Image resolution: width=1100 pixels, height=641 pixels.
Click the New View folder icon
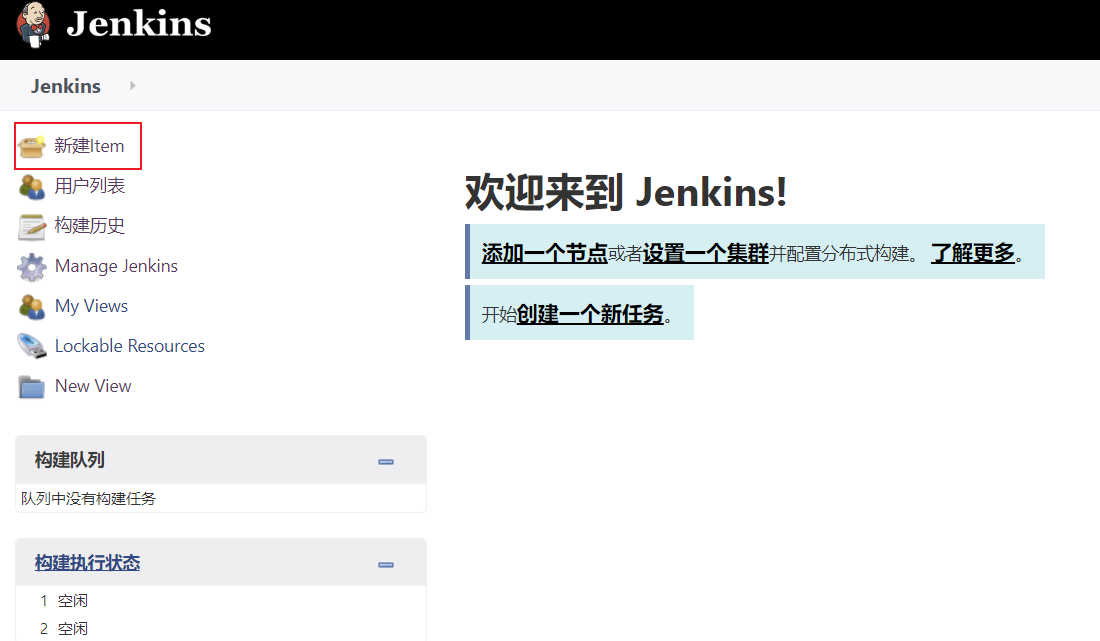coord(32,386)
